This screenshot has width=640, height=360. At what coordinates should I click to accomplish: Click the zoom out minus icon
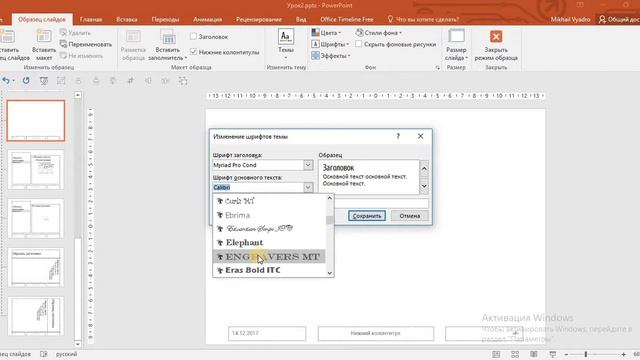[x=566, y=354]
